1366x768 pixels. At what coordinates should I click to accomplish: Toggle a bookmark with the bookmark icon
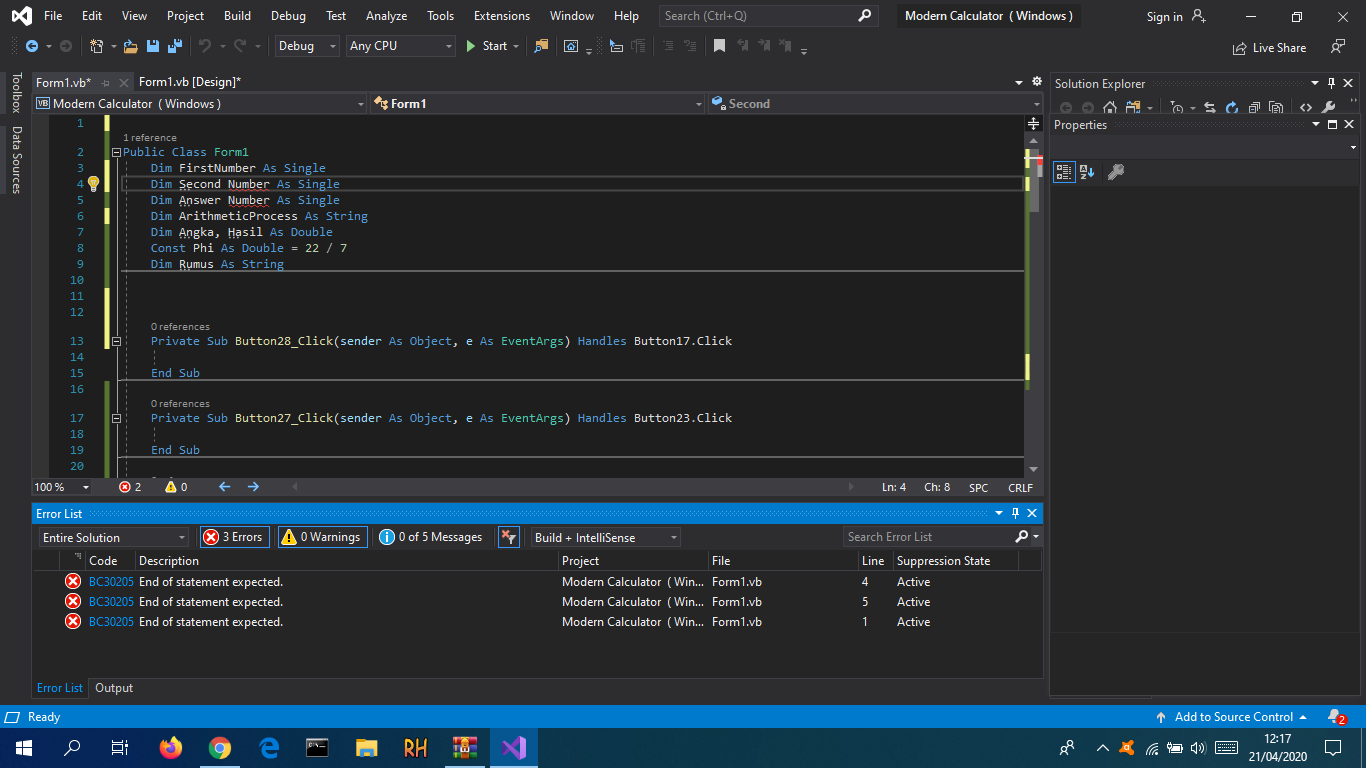click(x=719, y=46)
